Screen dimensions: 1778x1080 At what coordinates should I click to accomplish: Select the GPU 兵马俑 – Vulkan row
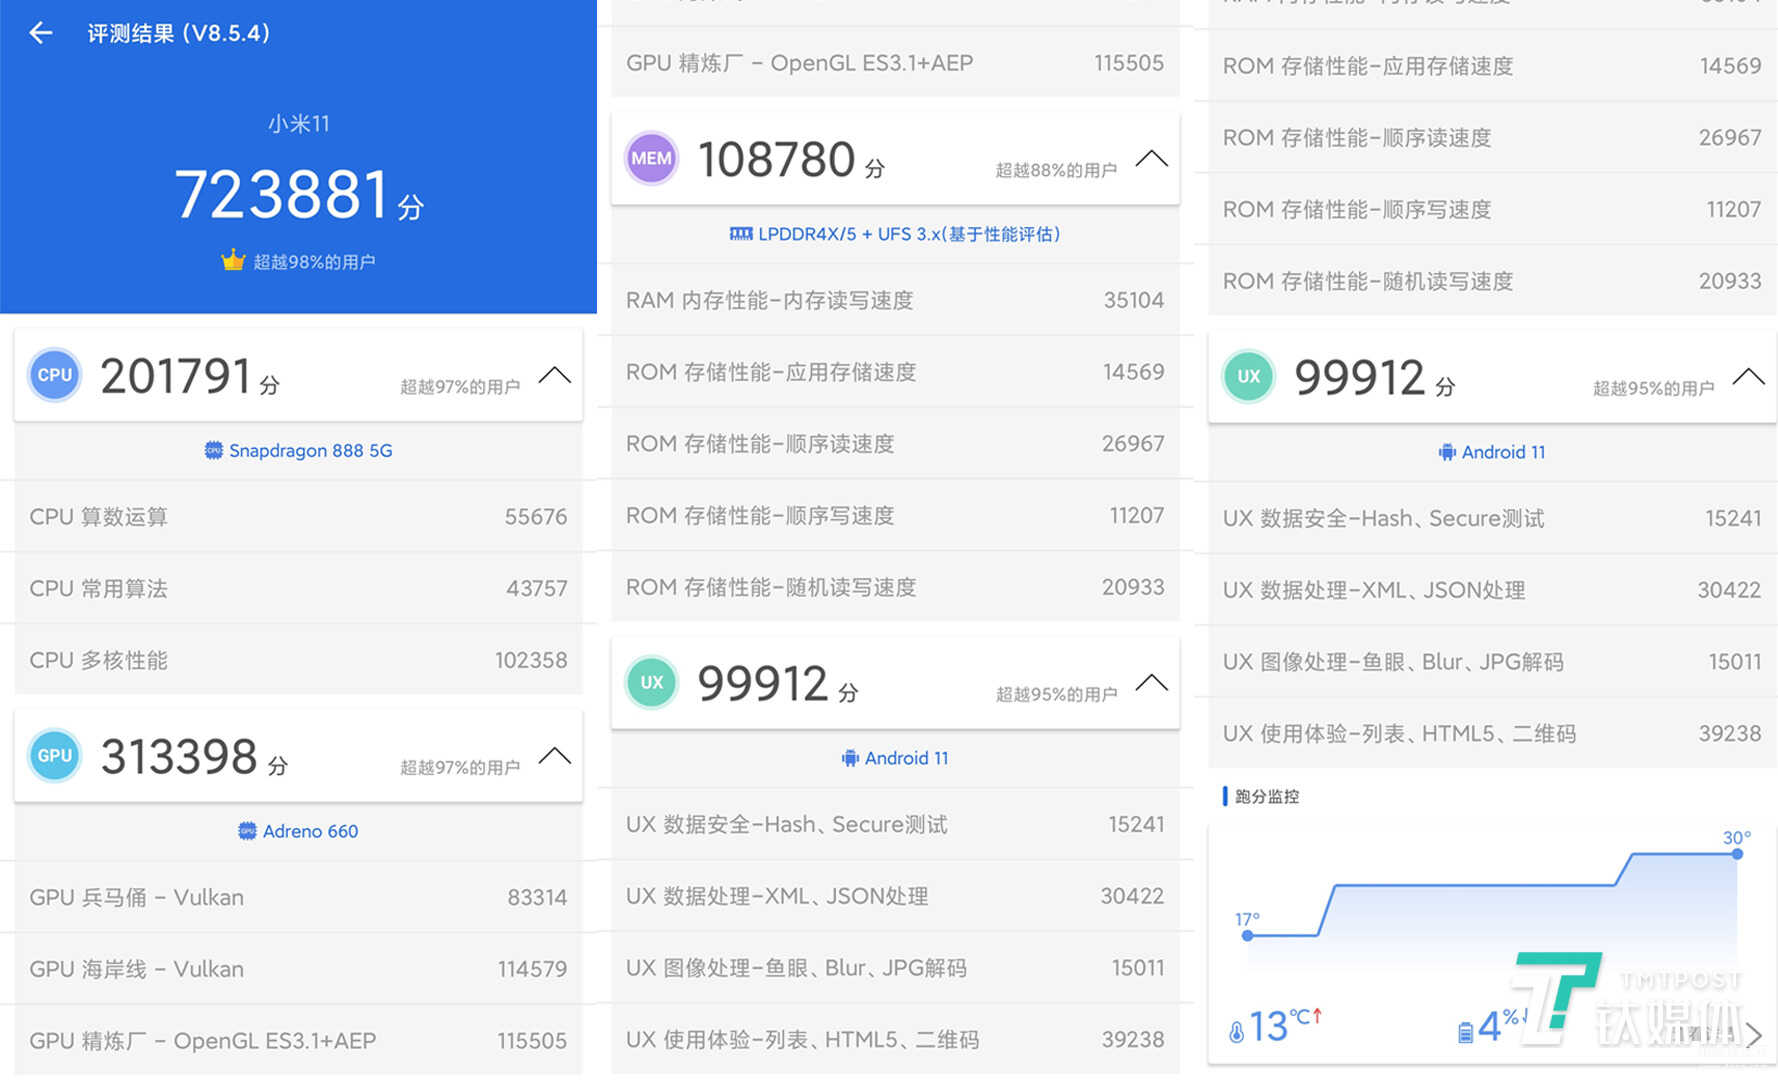pyautogui.click(x=298, y=897)
